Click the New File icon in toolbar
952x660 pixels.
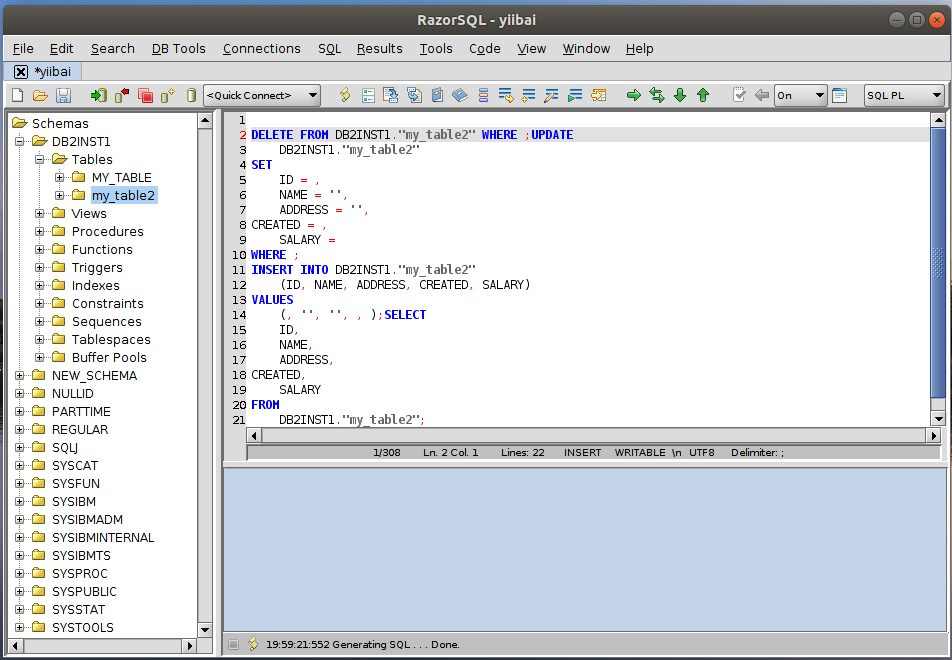click(17, 95)
